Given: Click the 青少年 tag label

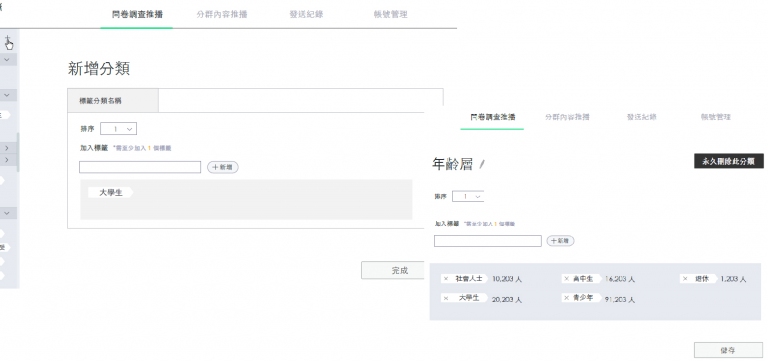Looking at the screenshot, I should [x=583, y=298].
